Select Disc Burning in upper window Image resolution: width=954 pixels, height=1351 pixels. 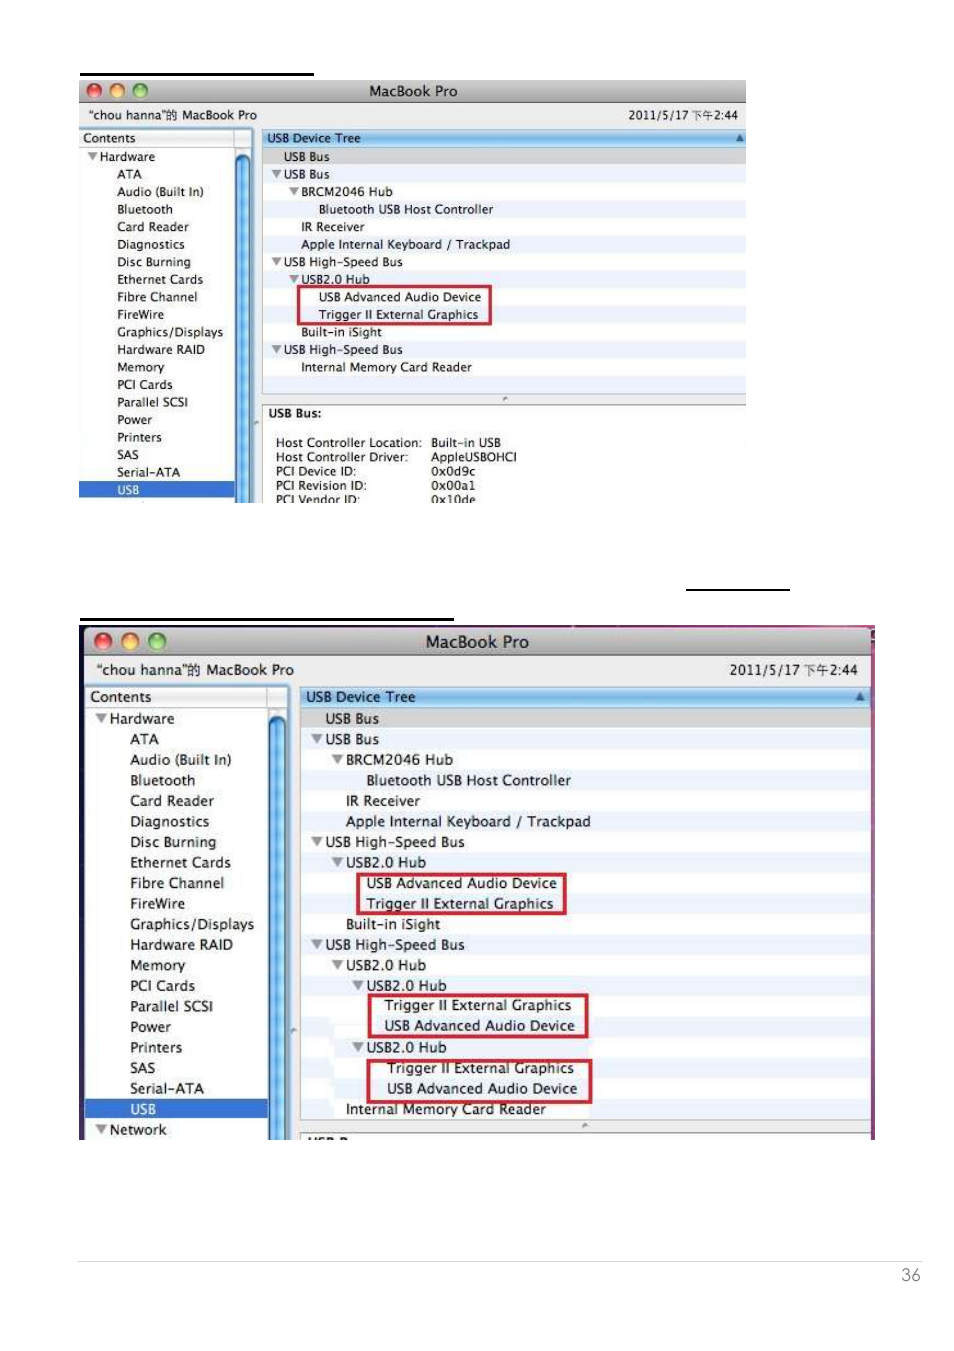click(x=154, y=262)
